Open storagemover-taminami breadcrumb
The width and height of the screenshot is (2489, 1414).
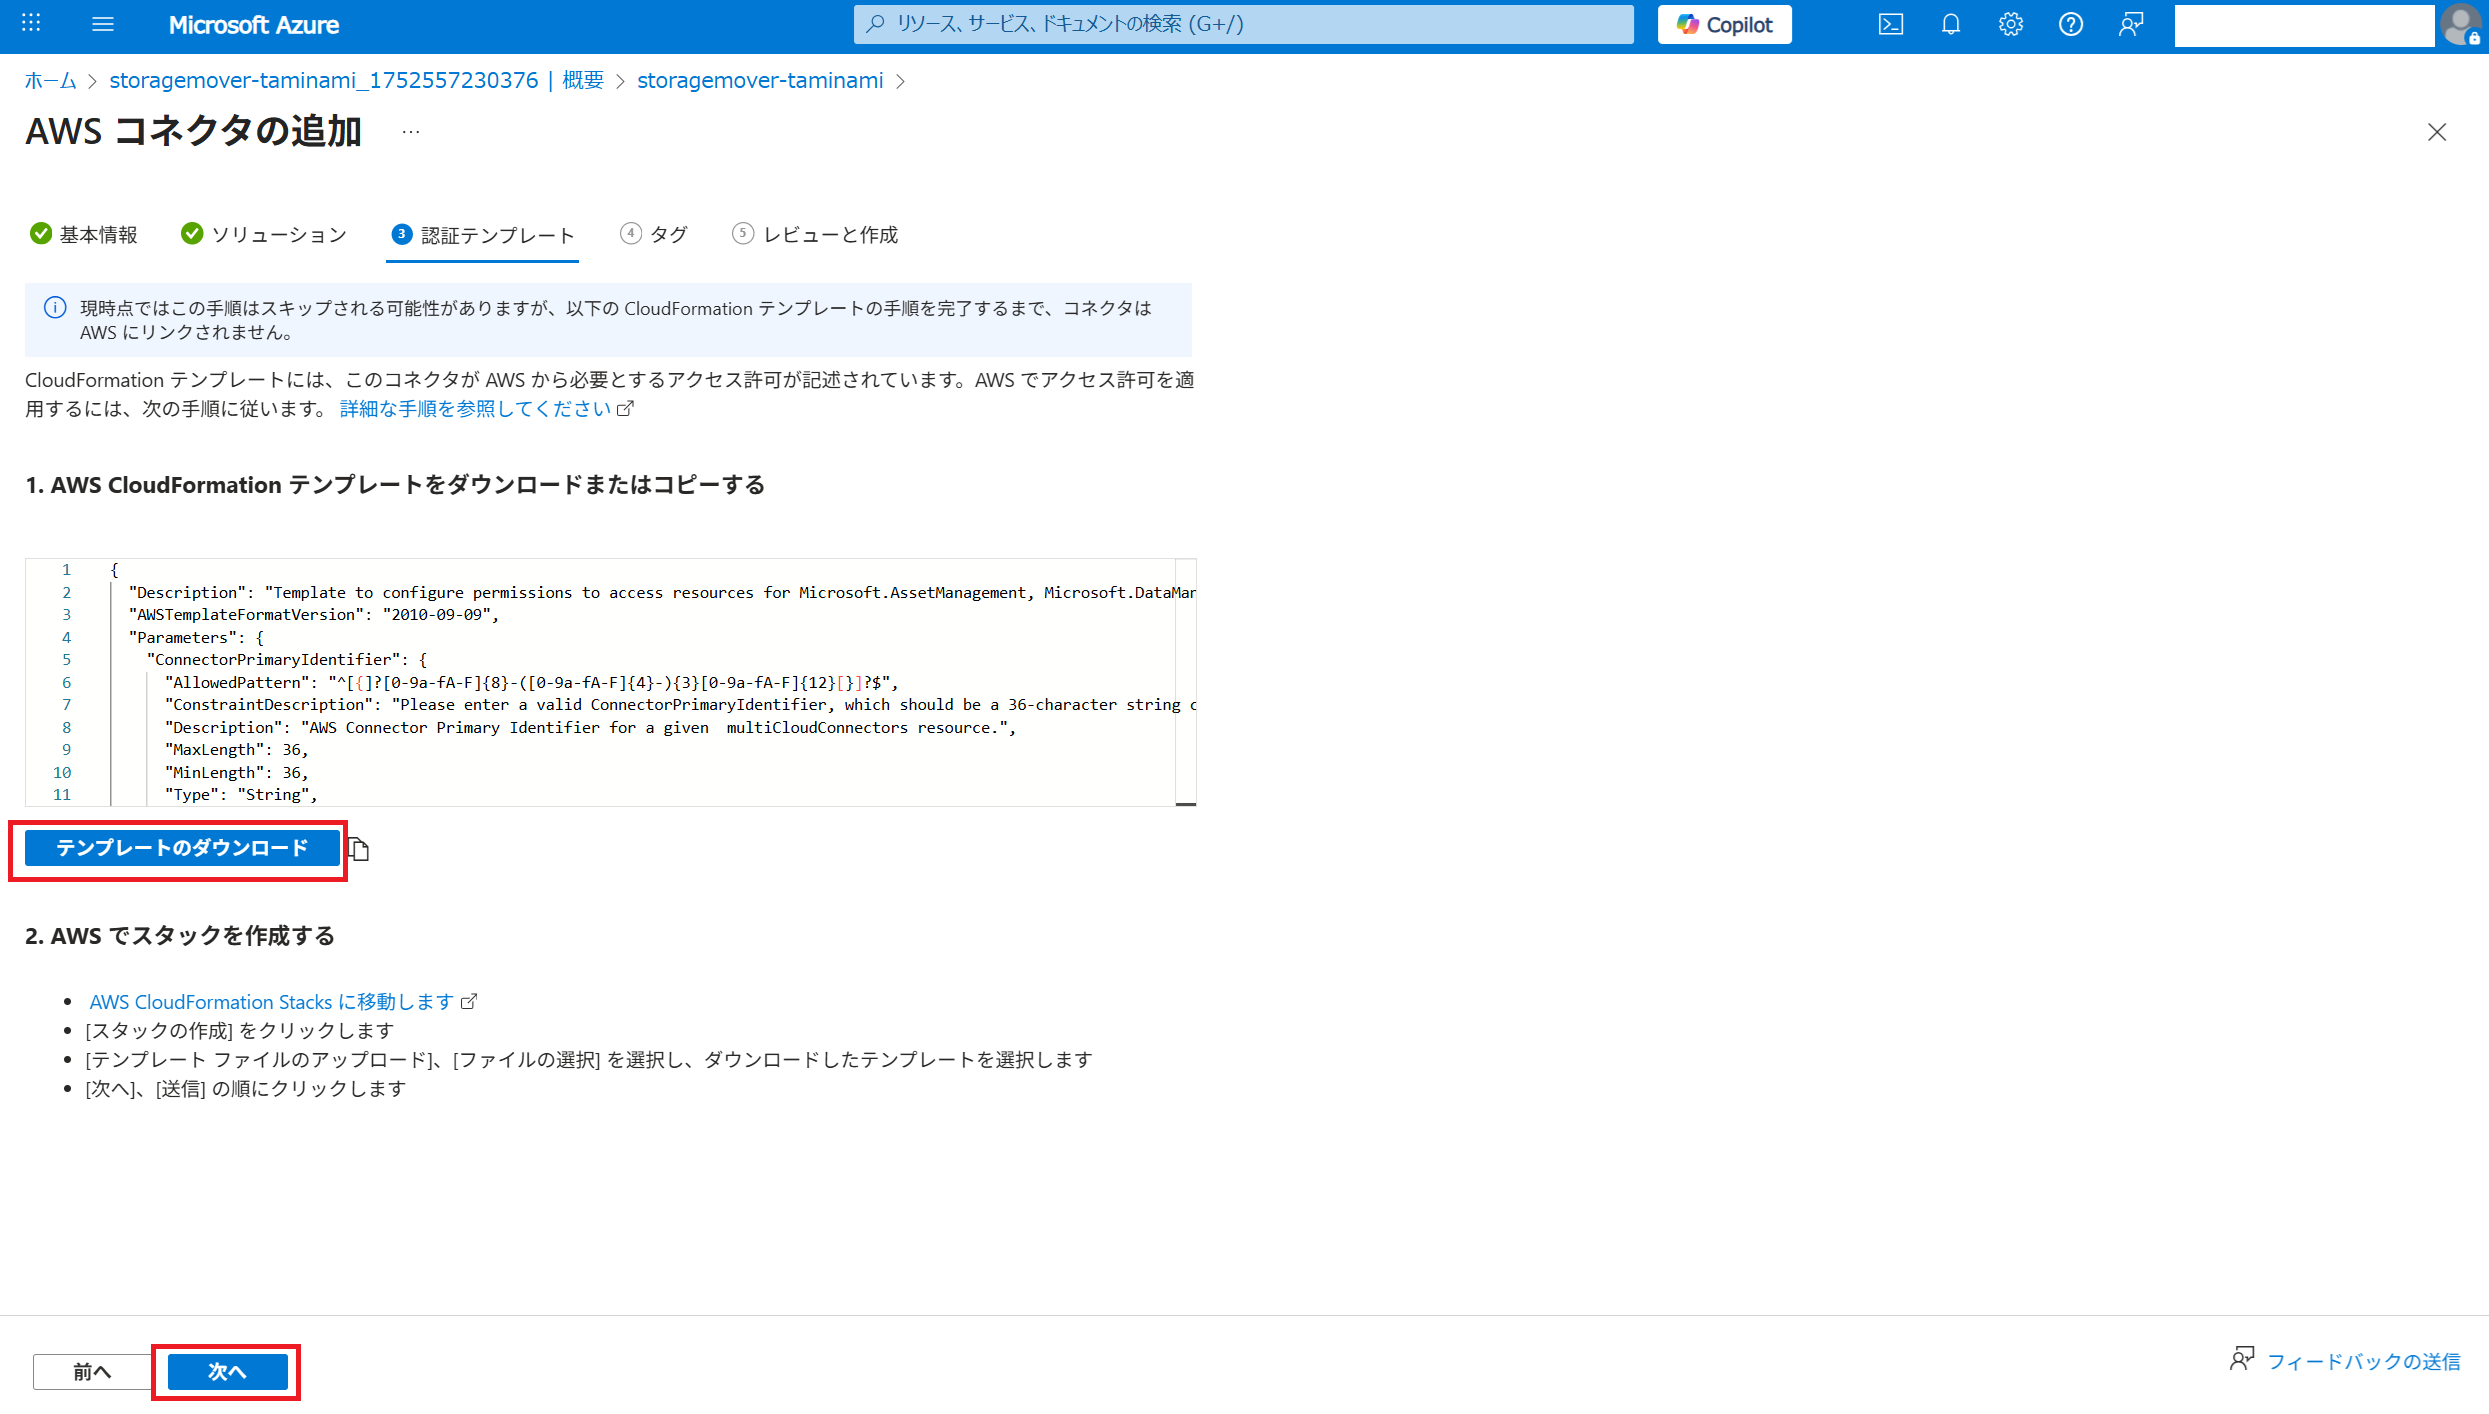pos(760,80)
